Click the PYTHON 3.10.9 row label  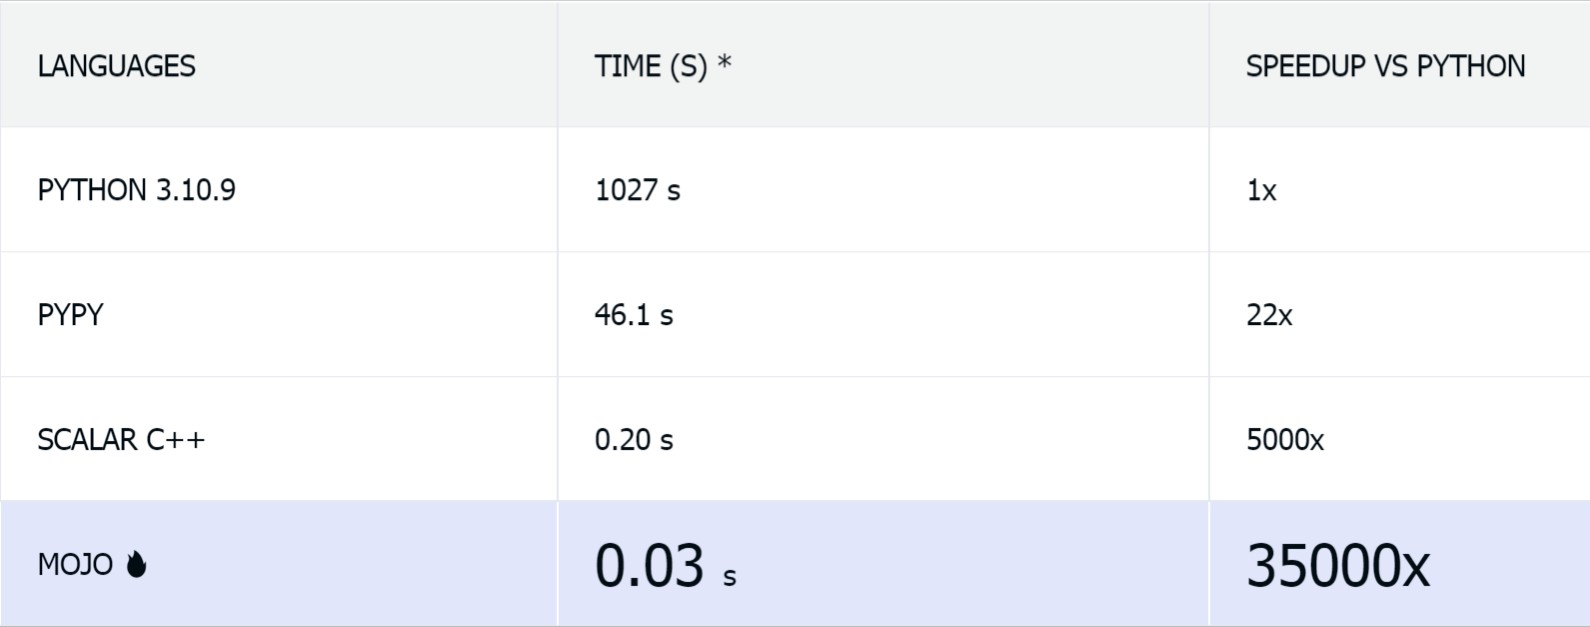(x=137, y=190)
